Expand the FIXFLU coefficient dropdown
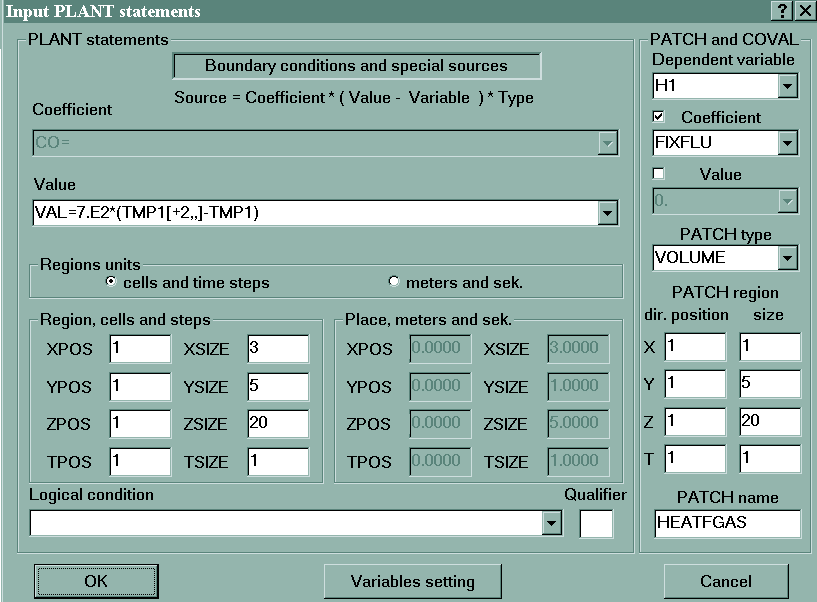 pos(787,143)
